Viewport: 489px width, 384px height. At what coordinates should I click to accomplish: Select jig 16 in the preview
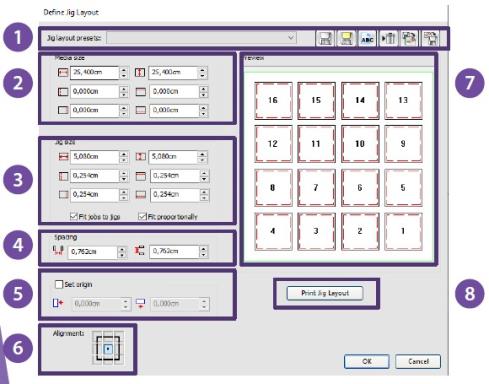273,101
